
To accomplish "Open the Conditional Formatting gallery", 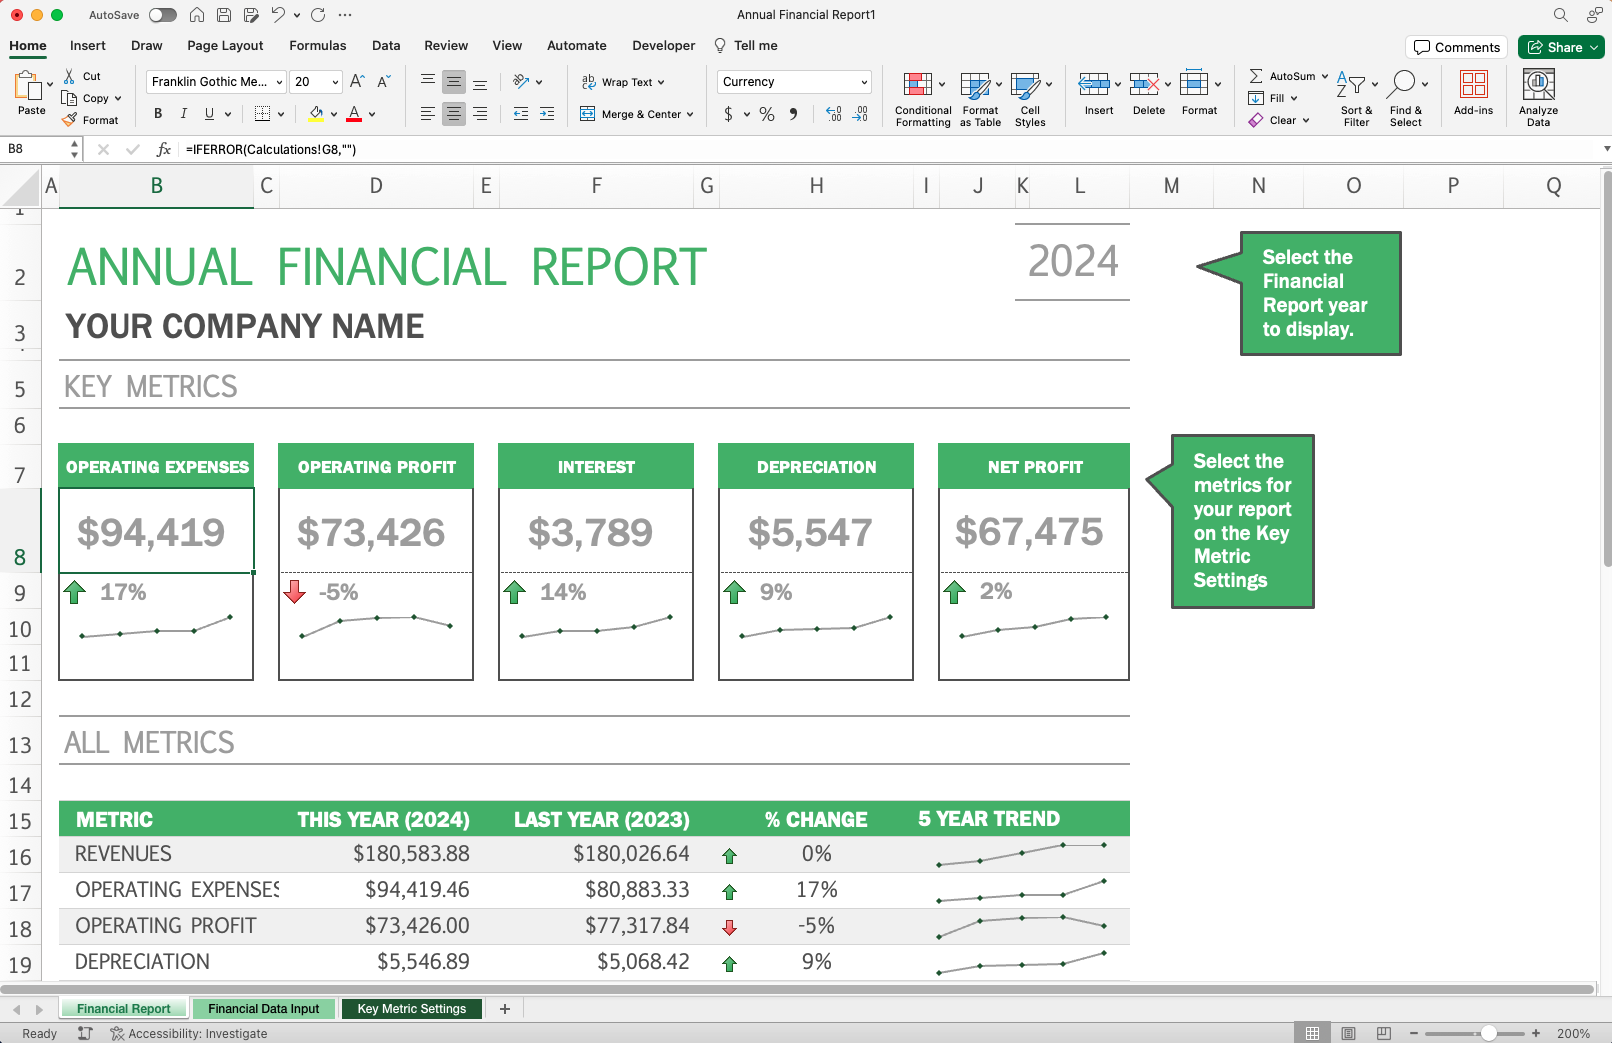I will 921,95.
